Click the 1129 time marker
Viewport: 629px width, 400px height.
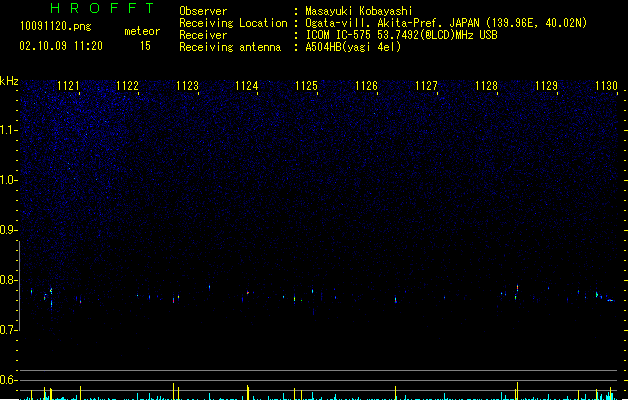tap(546, 86)
